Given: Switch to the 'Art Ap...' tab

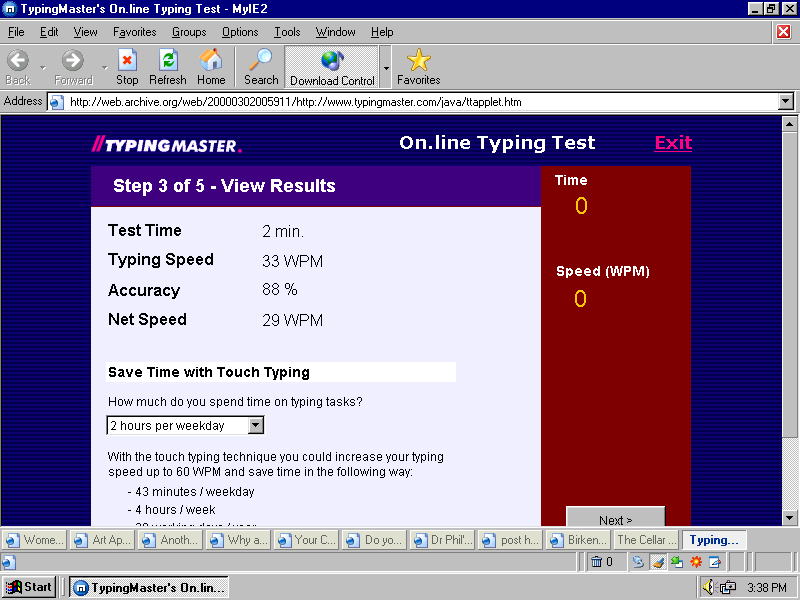Looking at the screenshot, I should (x=103, y=540).
